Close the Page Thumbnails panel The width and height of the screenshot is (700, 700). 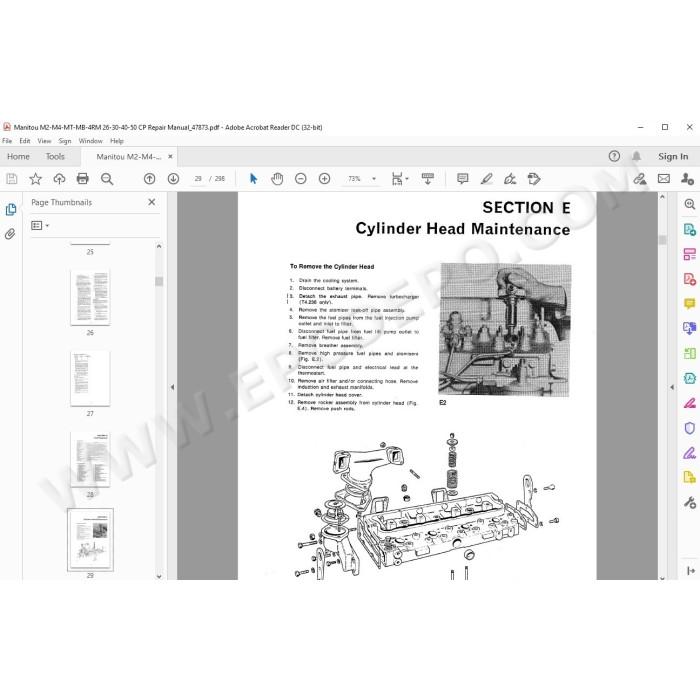point(152,202)
